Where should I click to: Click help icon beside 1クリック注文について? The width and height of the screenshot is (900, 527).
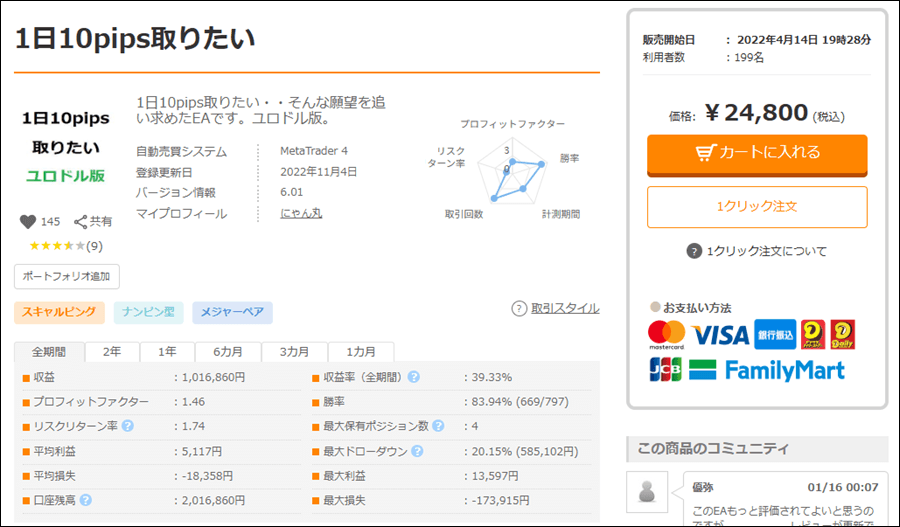(694, 251)
